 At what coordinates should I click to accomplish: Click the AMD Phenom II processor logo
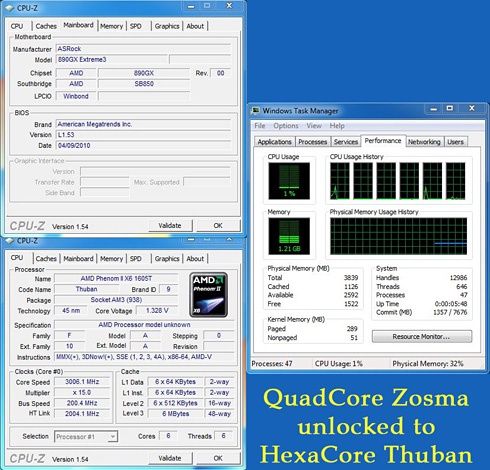coord(208,295)
